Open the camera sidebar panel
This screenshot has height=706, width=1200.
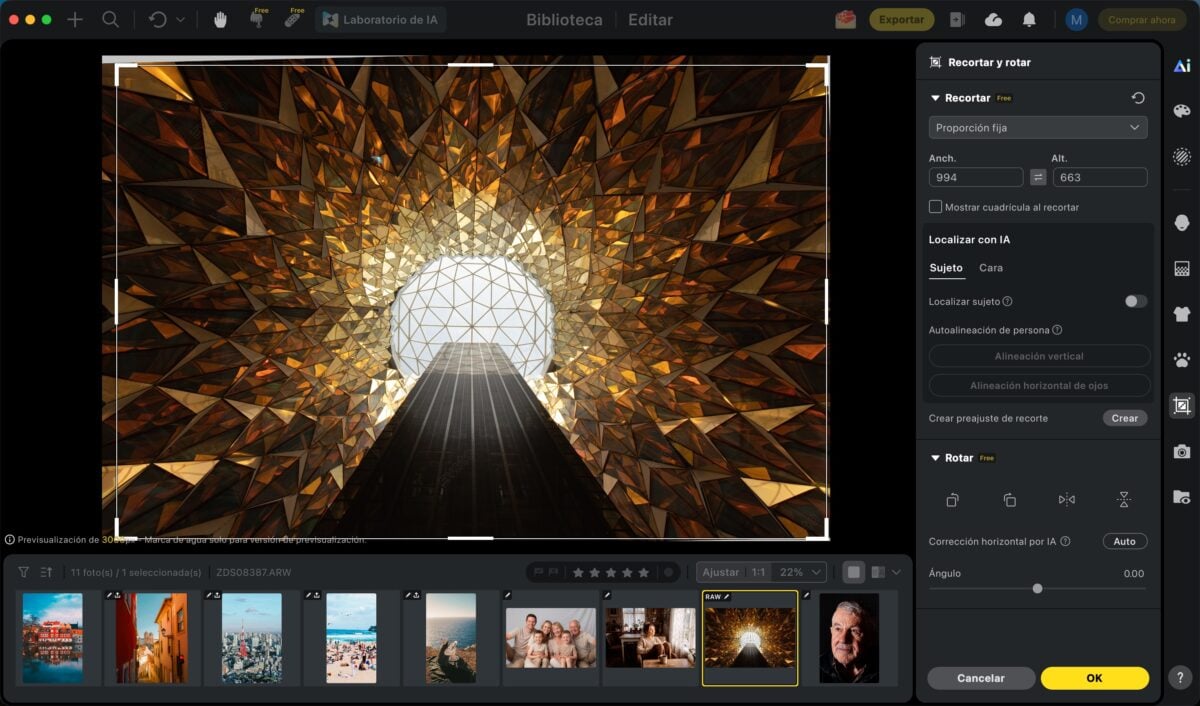point(1182,452)
